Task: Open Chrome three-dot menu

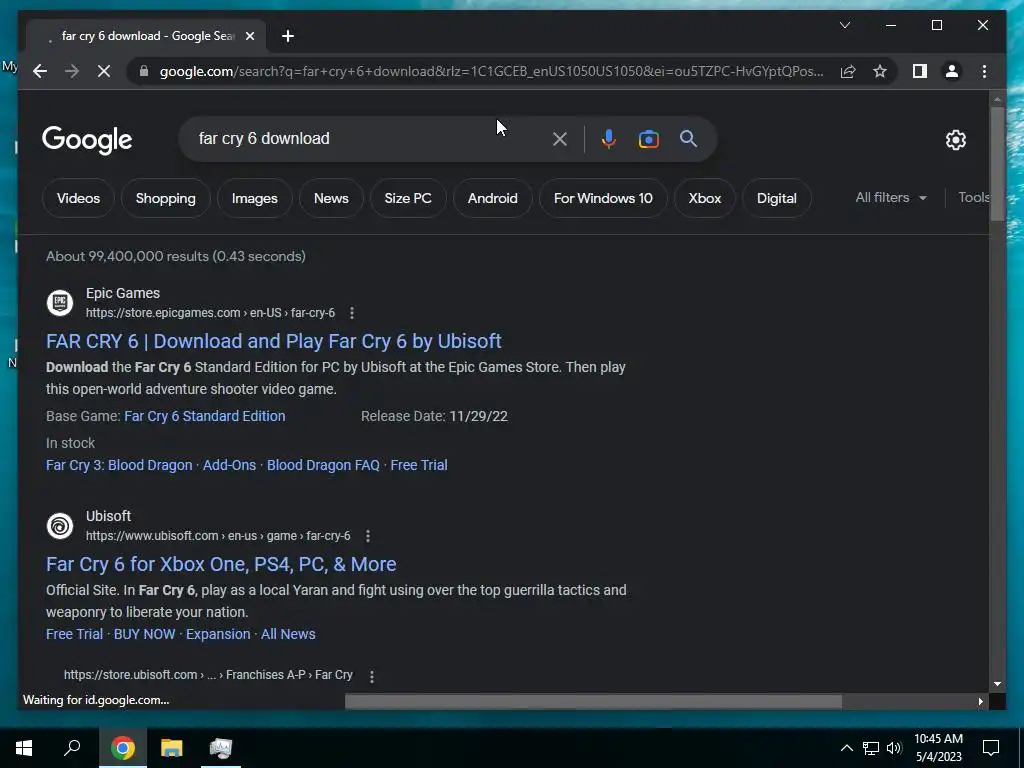Action: click(984, 71)
